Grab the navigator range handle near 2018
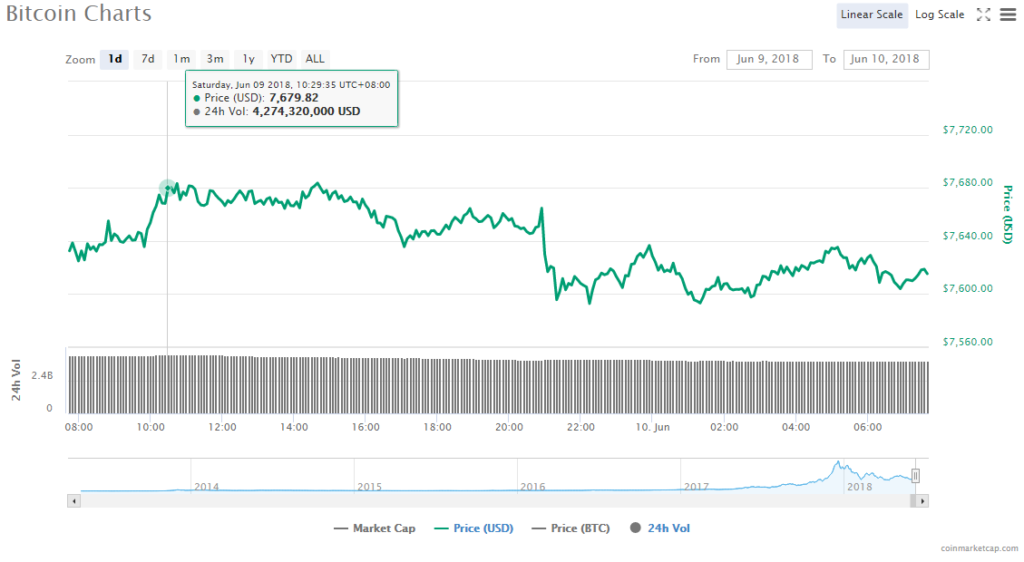 916,476
